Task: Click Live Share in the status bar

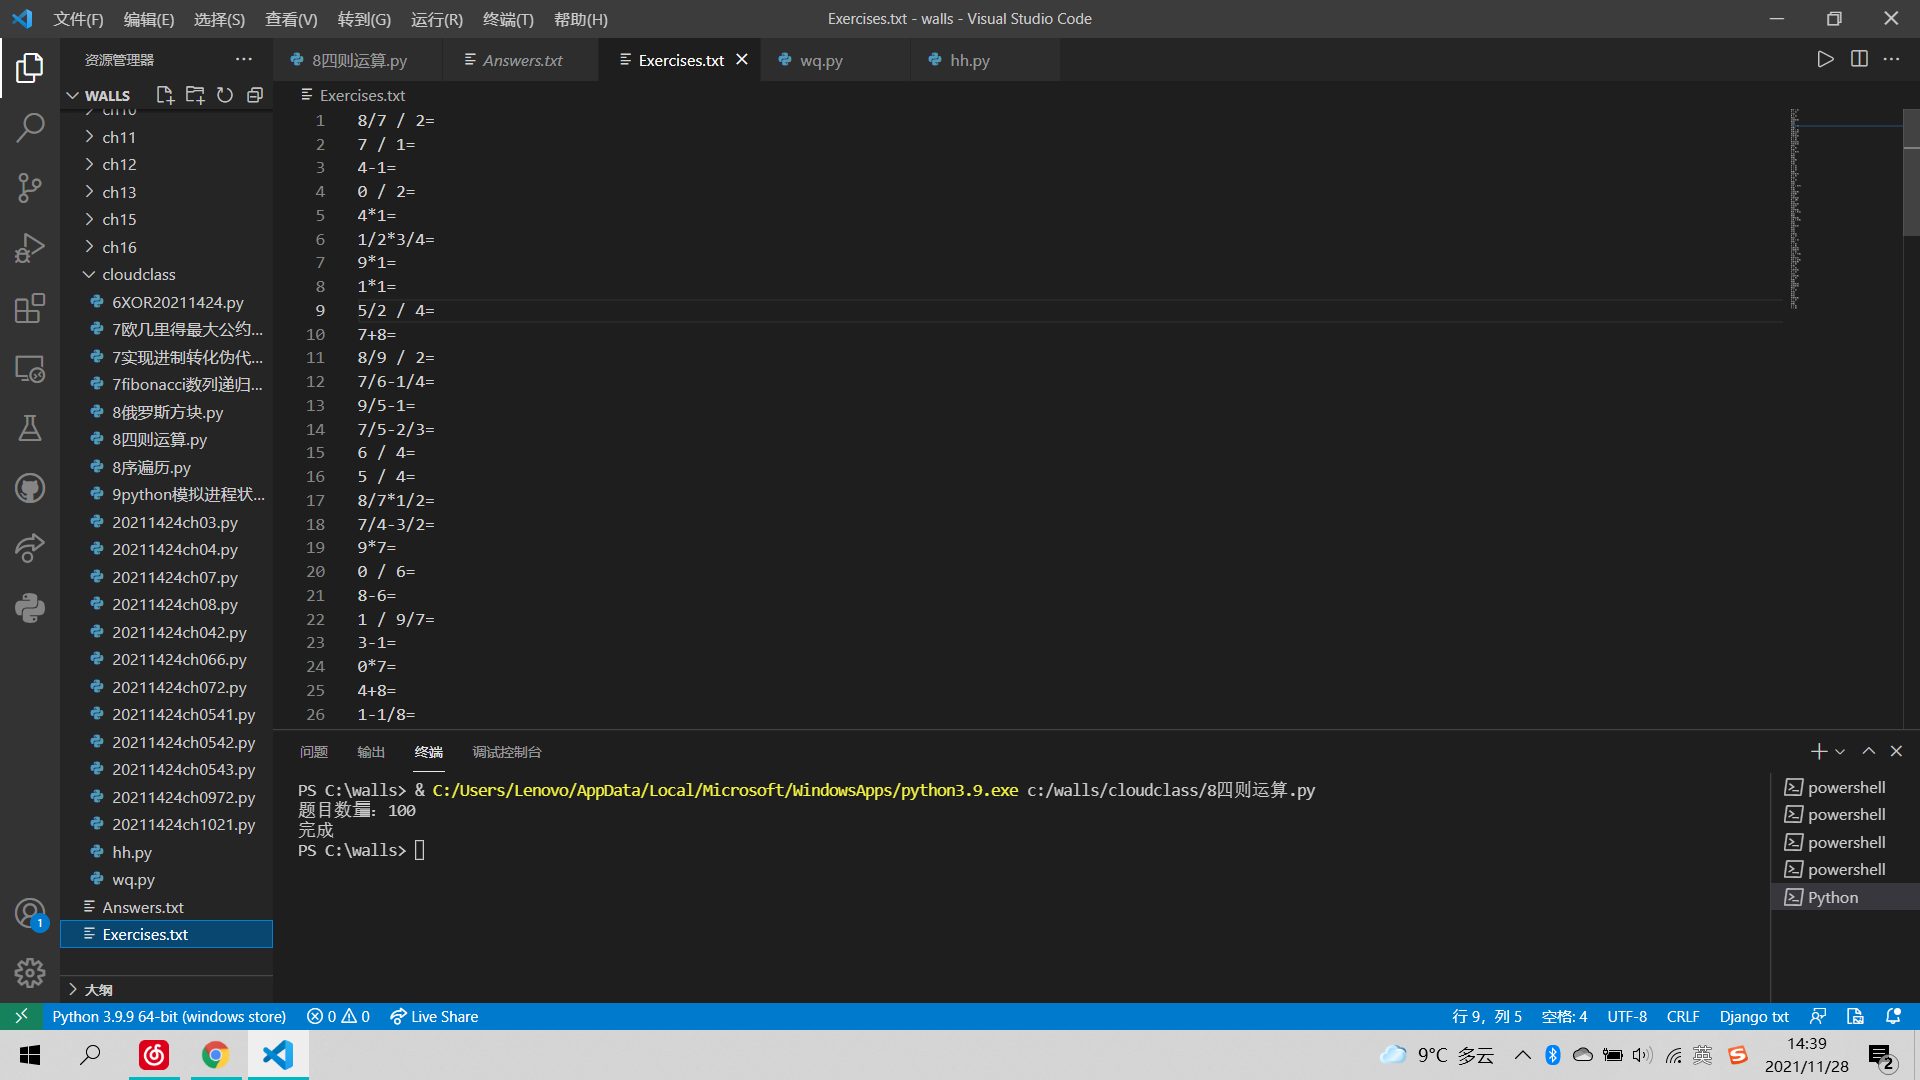Action: click(x=434, y=1016)
